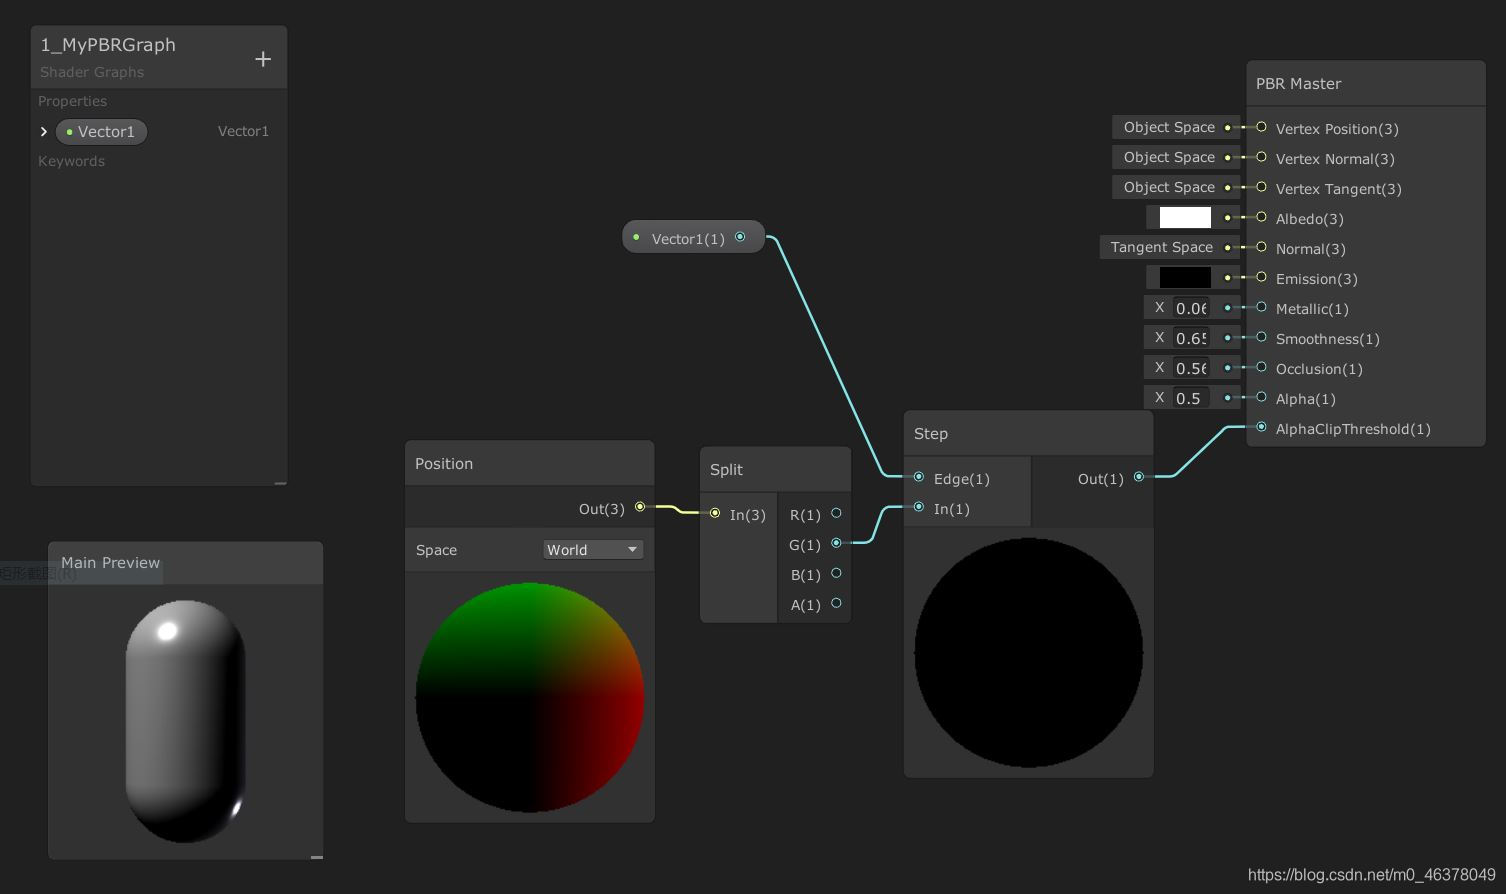Viewport: 1506px width, 894px height.
Task: Select the Vector1 property pill in the blackboard
Action: pos(101,132)
